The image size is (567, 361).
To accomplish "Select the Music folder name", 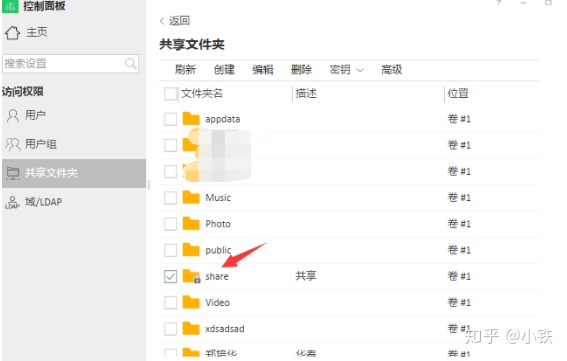I will [218, 198].
